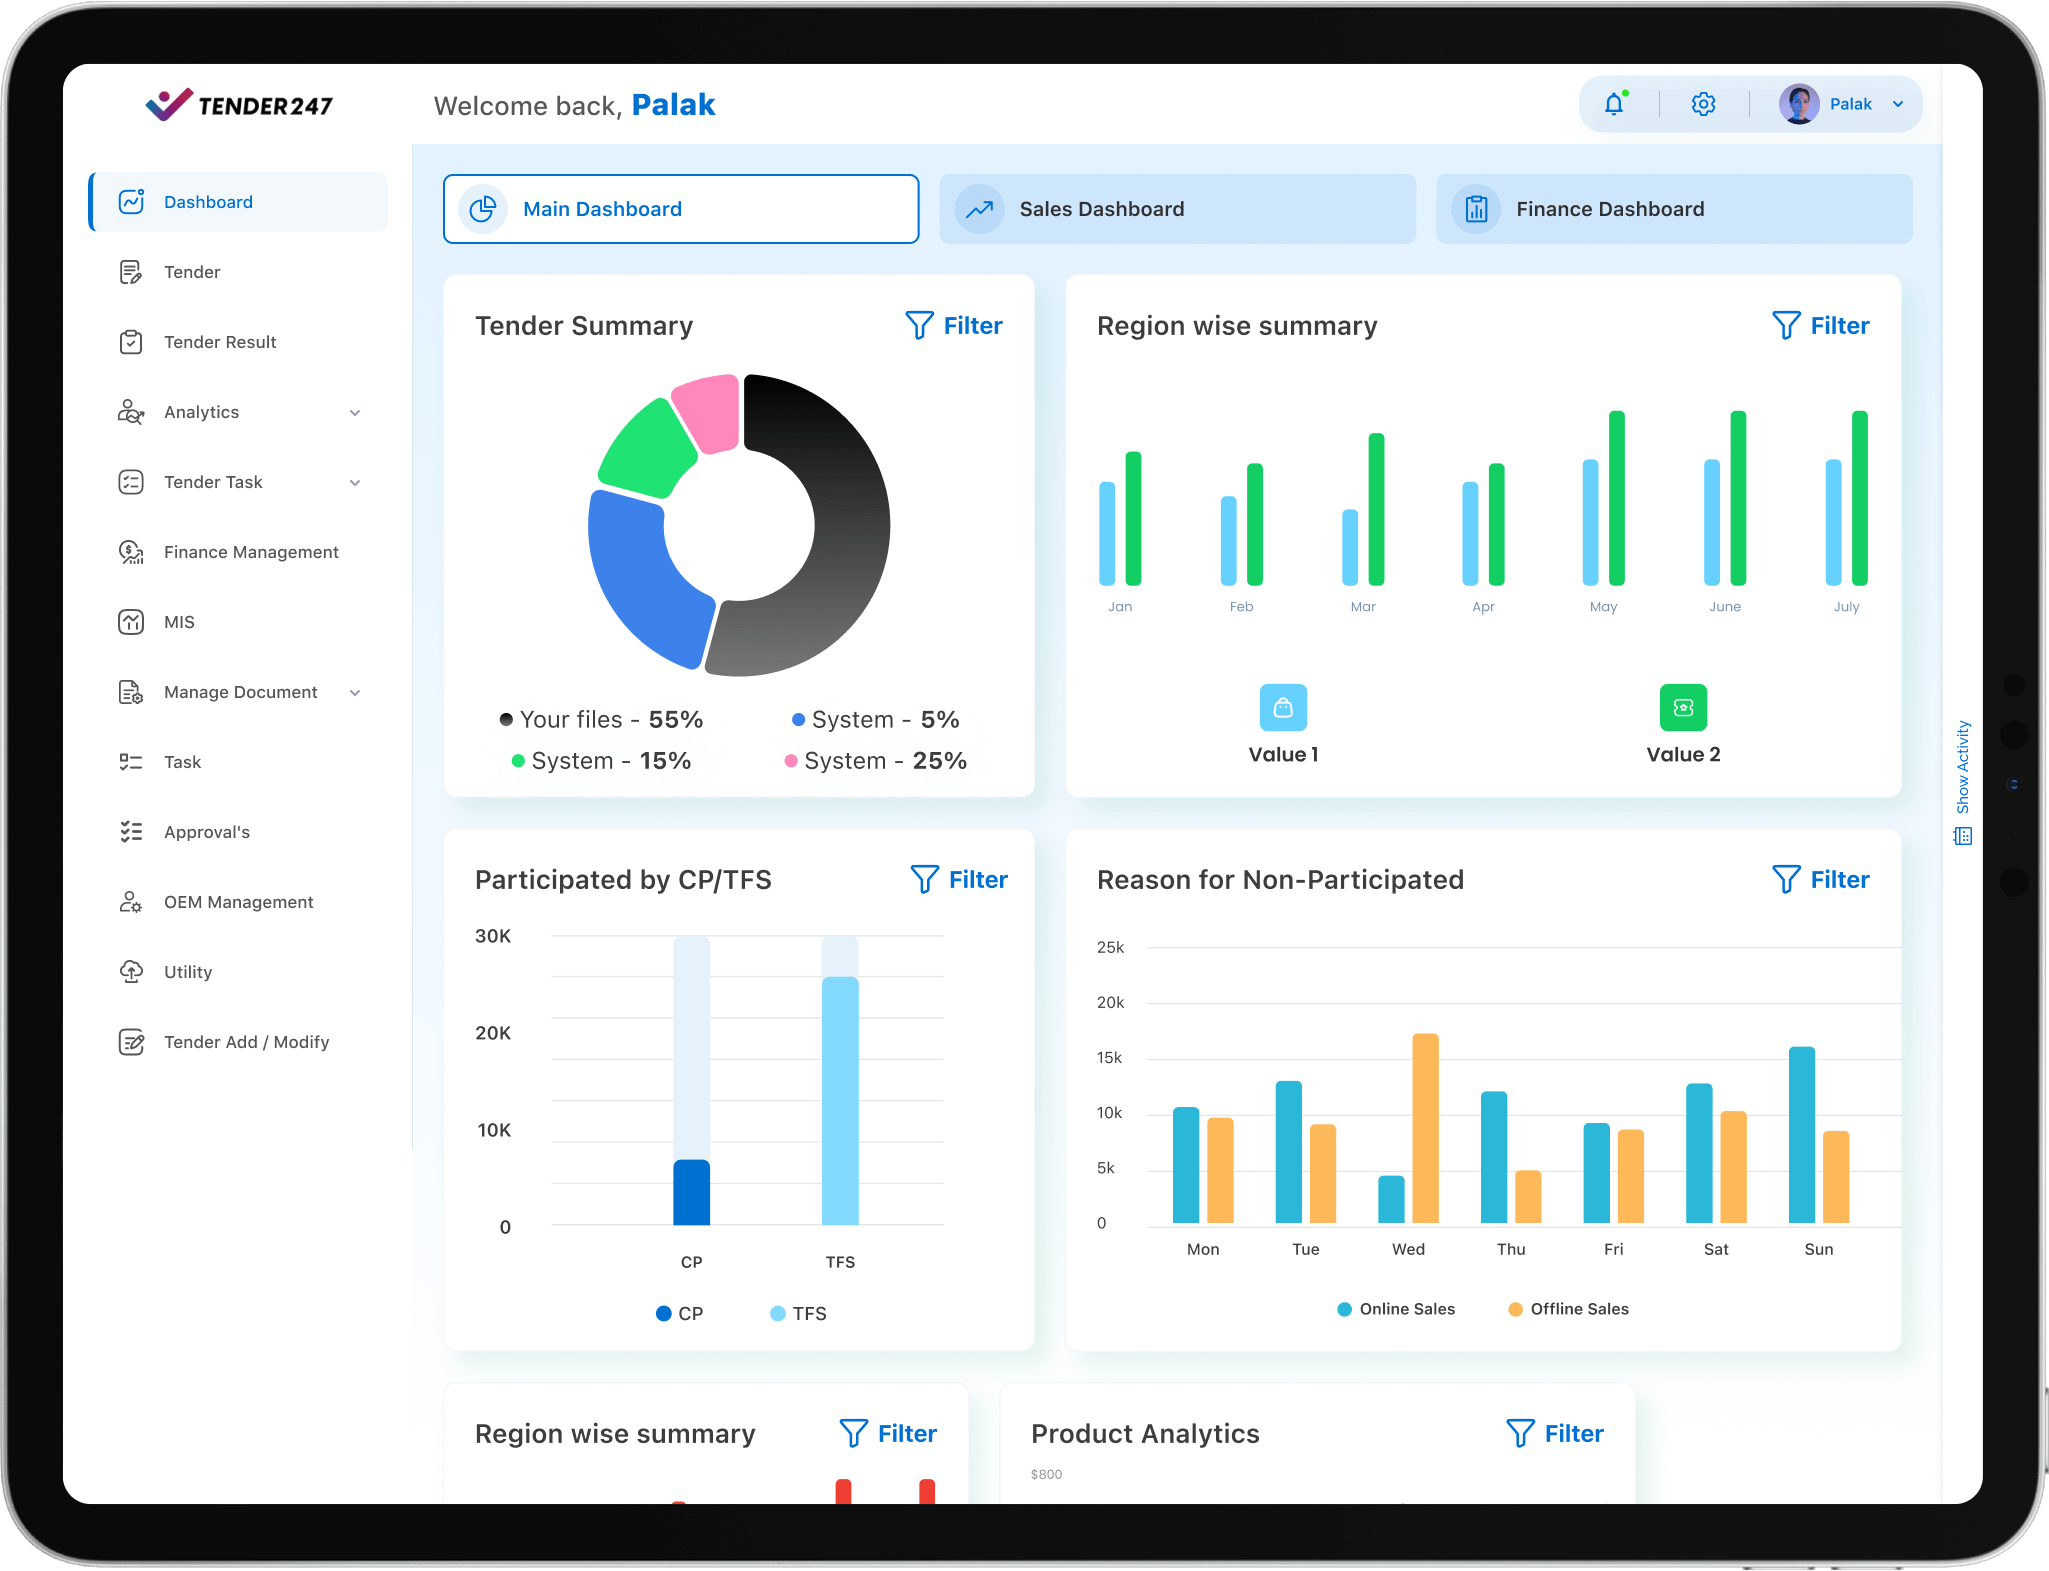Open settings gear icon in header
This screenshot has height=1571, width=2049.
tap(1703, 104)
